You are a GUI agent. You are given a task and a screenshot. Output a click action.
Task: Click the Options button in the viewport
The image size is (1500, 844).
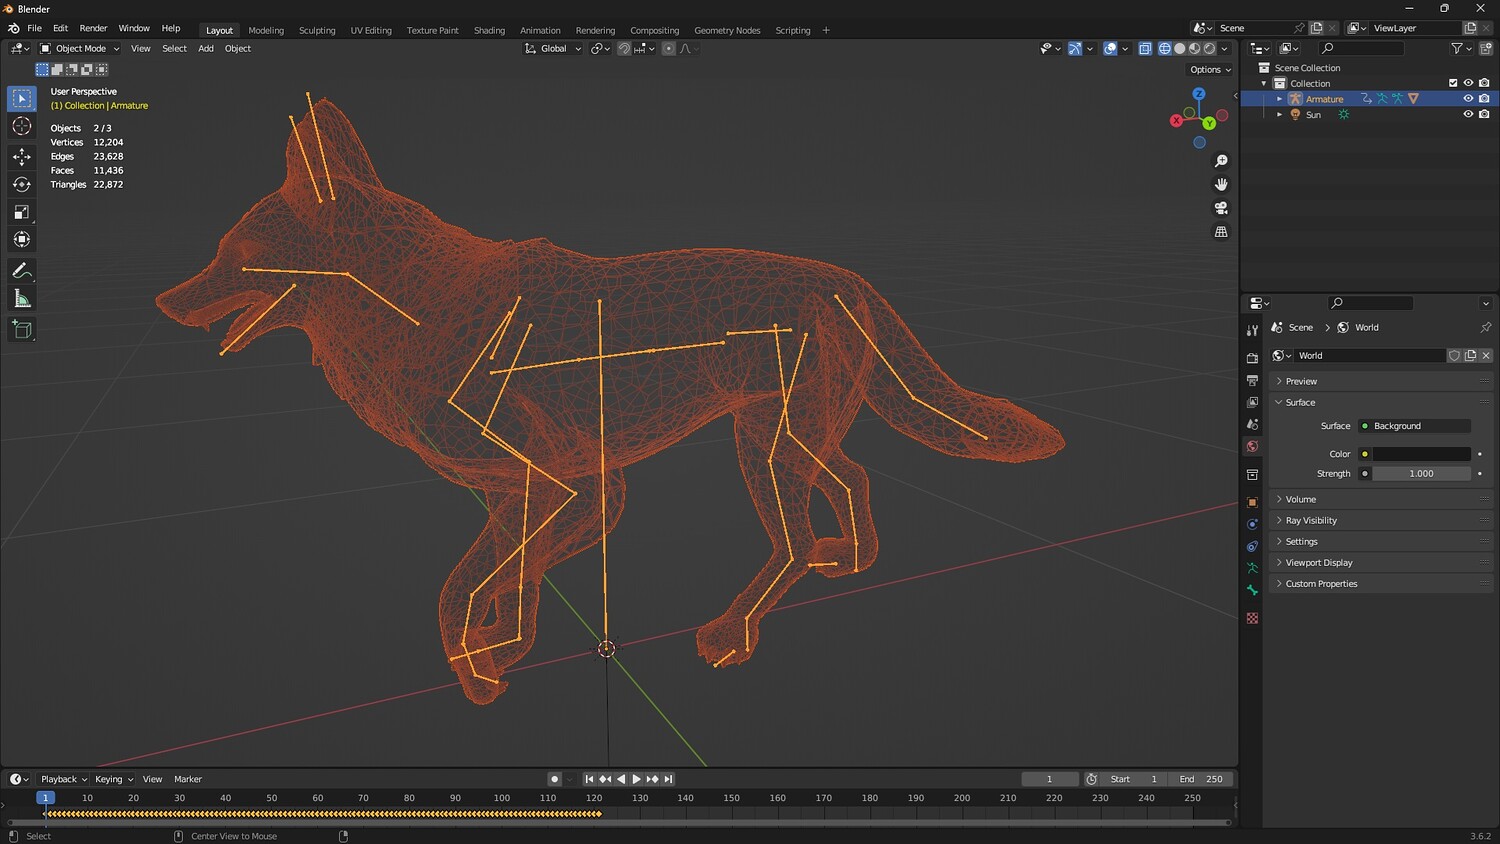tap(1210, 70)
